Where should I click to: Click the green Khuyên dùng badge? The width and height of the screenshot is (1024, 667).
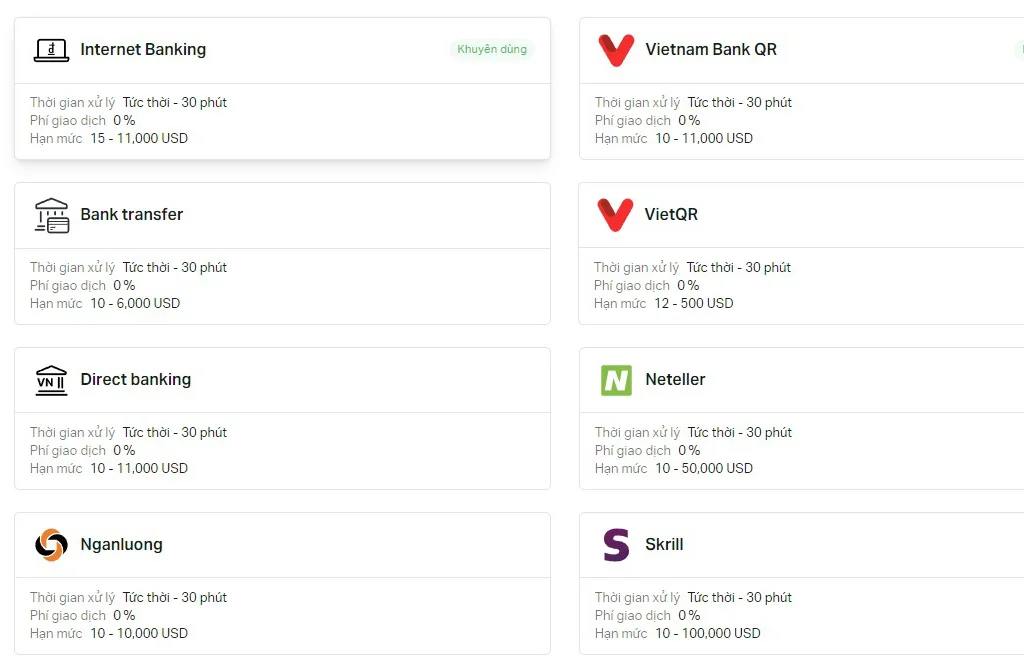pos(492,49)
